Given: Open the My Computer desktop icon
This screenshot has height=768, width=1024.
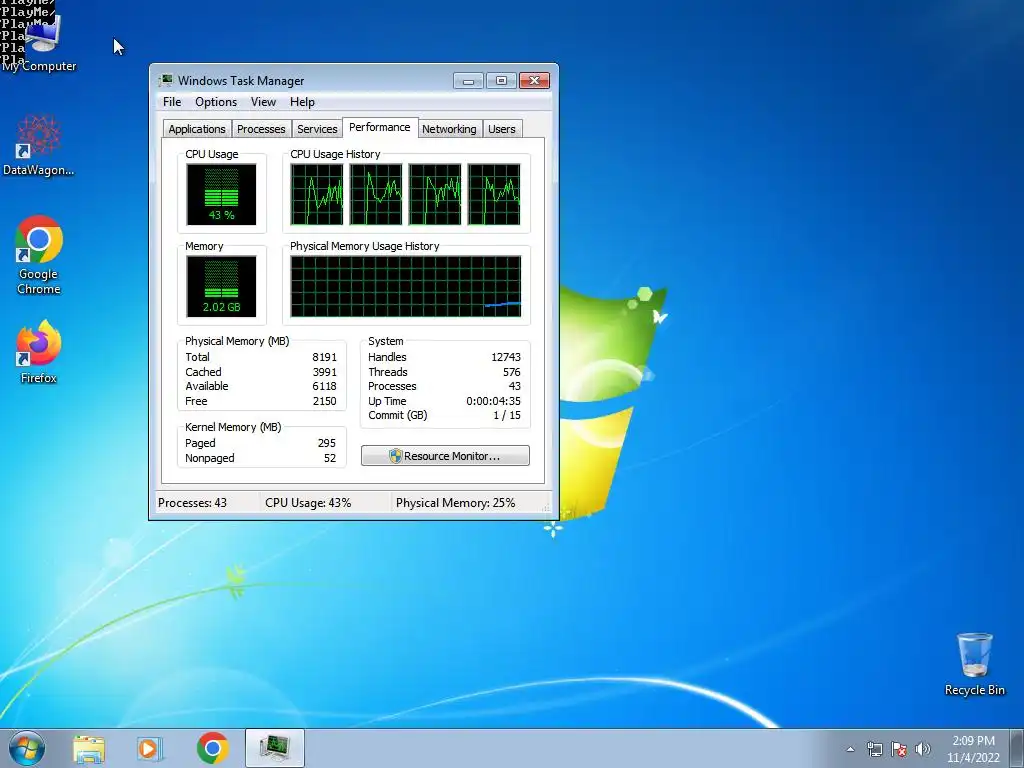Looking at the screenshot, I should [40, 42].
